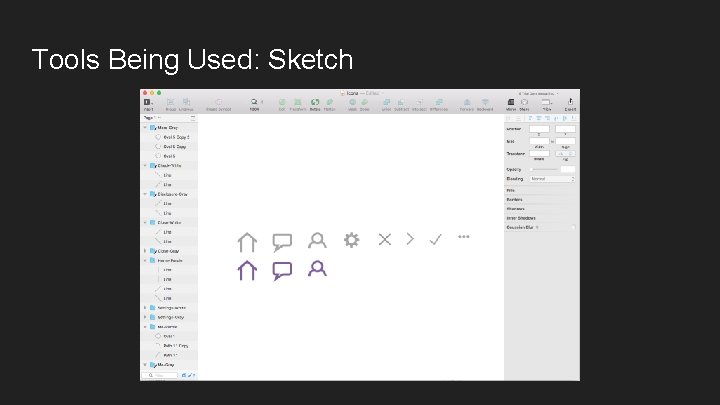Click the Position Y input field
Viewport: 720px width, 405px height.
(x=565, y=129)
